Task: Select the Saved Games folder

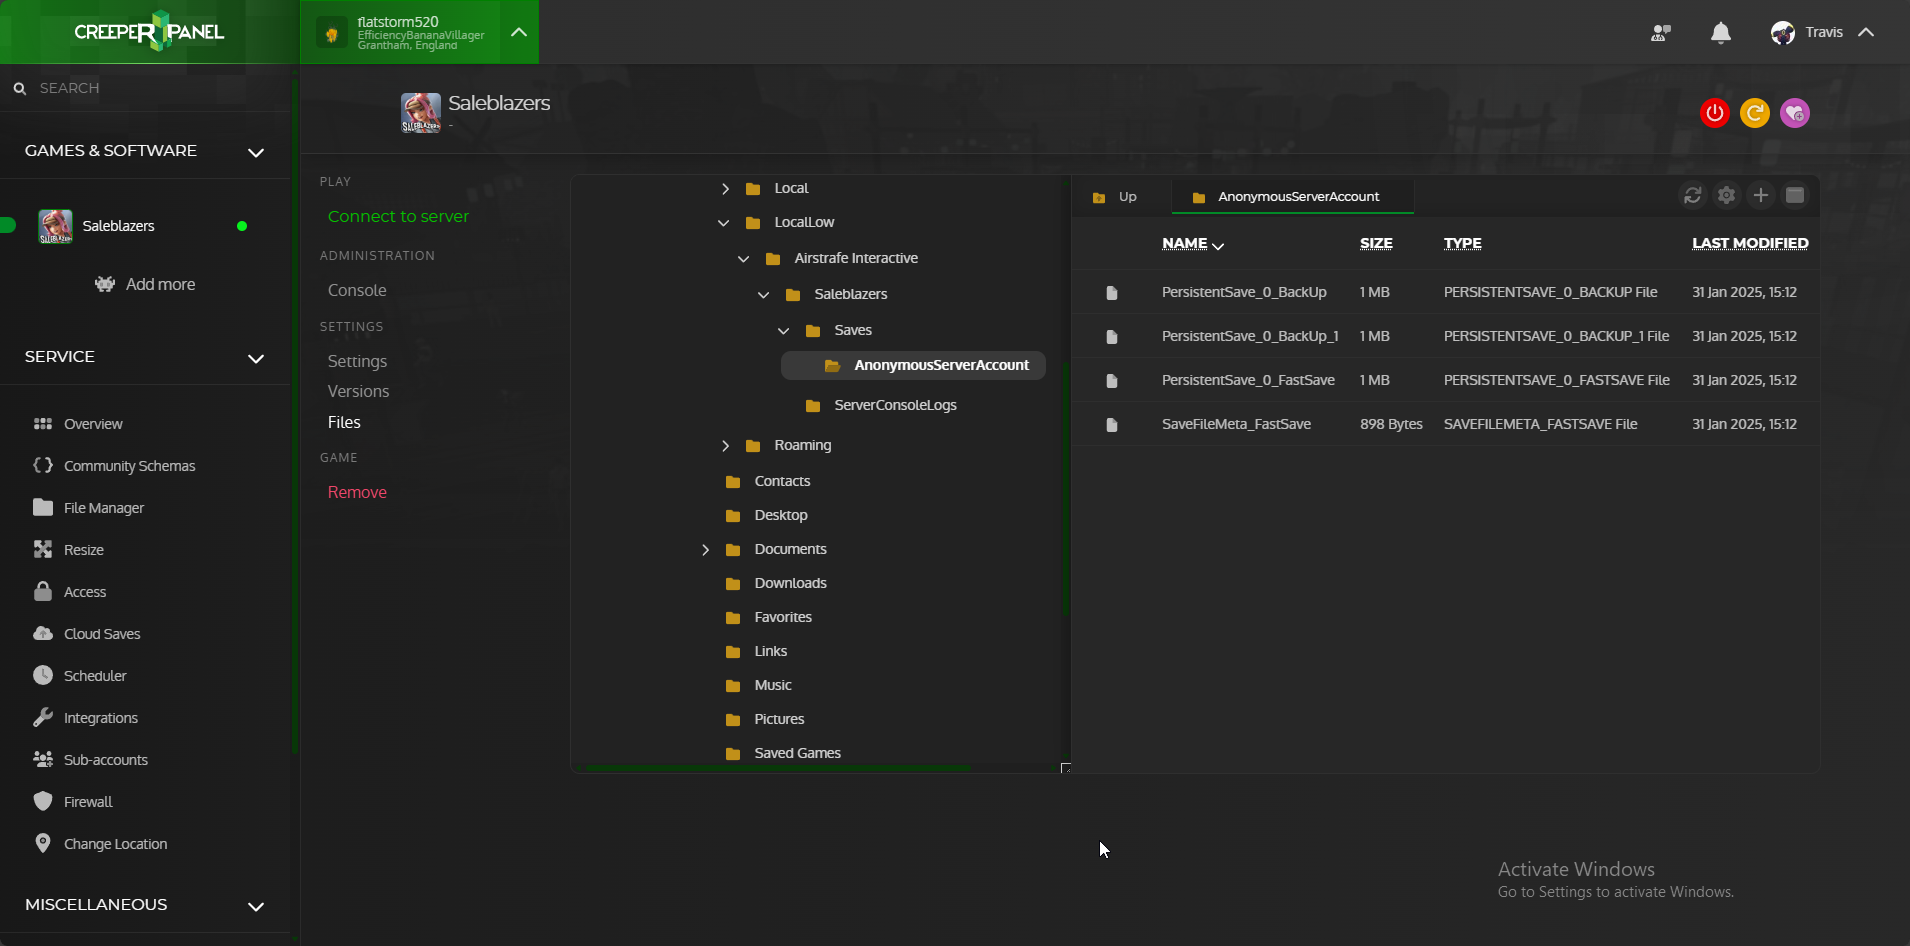Action: click(797, 753)
